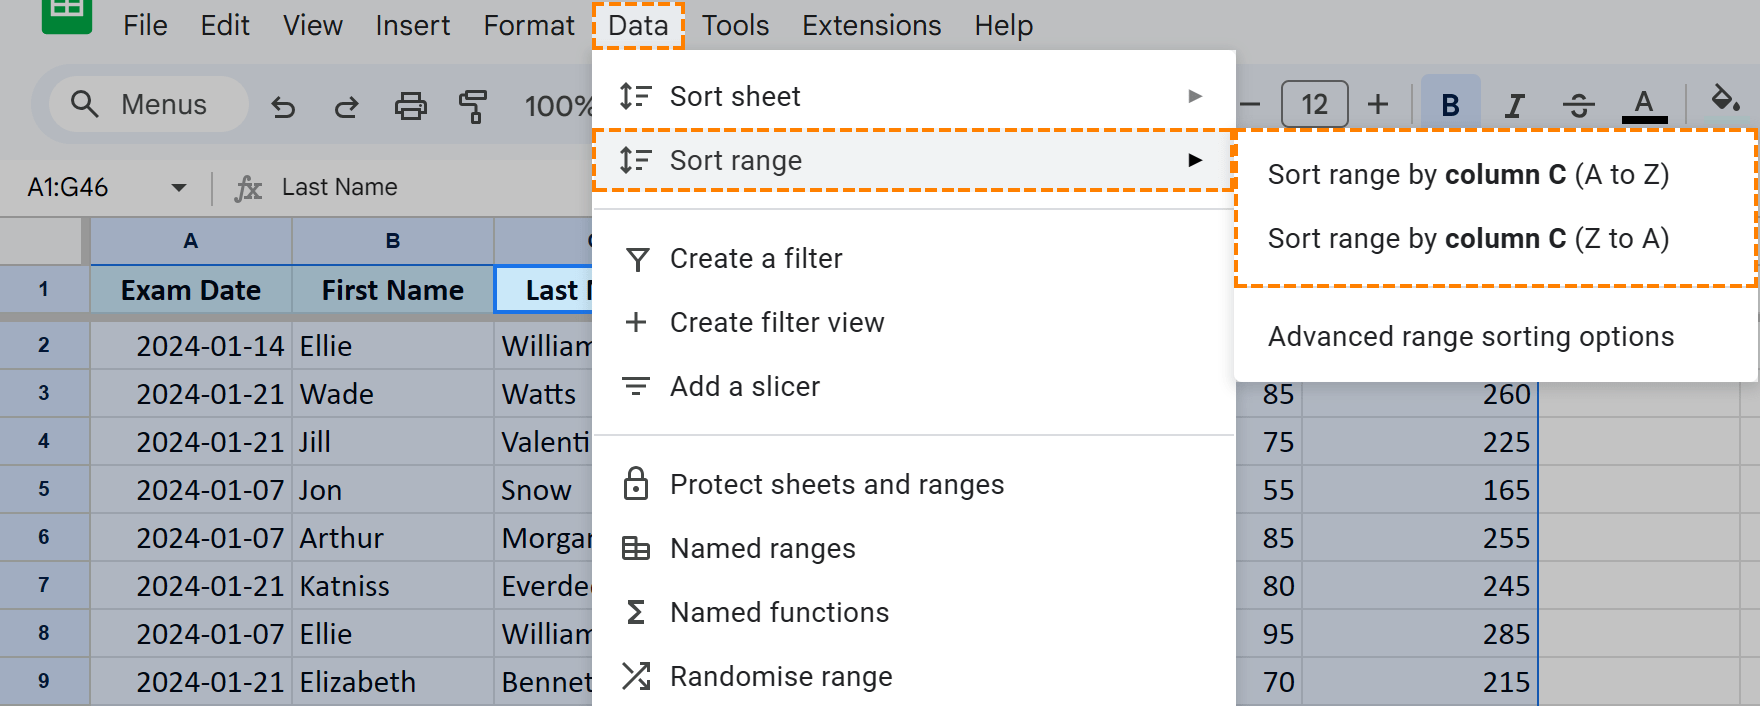1760x706 pixels.
Task: Click the cell with value 215
Action: (x=1420, y=682)
